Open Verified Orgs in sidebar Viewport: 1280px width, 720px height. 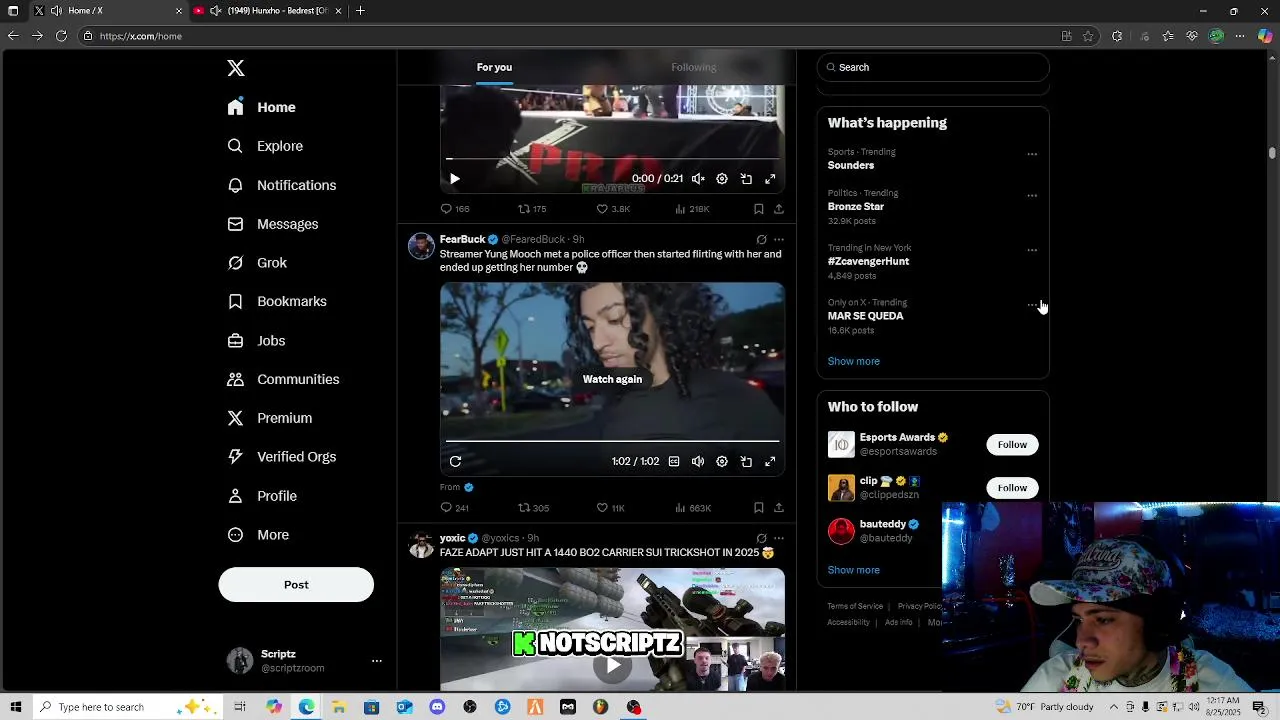coord(281,457)
